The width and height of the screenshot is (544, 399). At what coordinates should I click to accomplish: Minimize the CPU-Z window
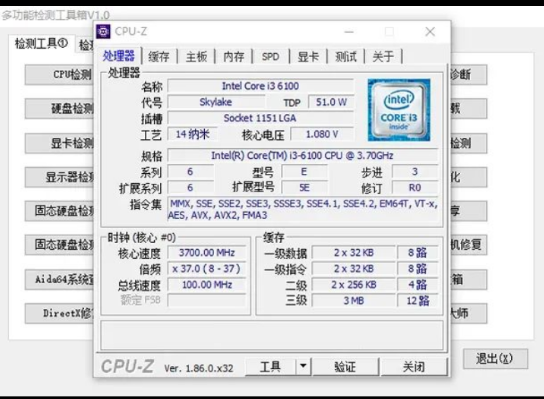349,32
